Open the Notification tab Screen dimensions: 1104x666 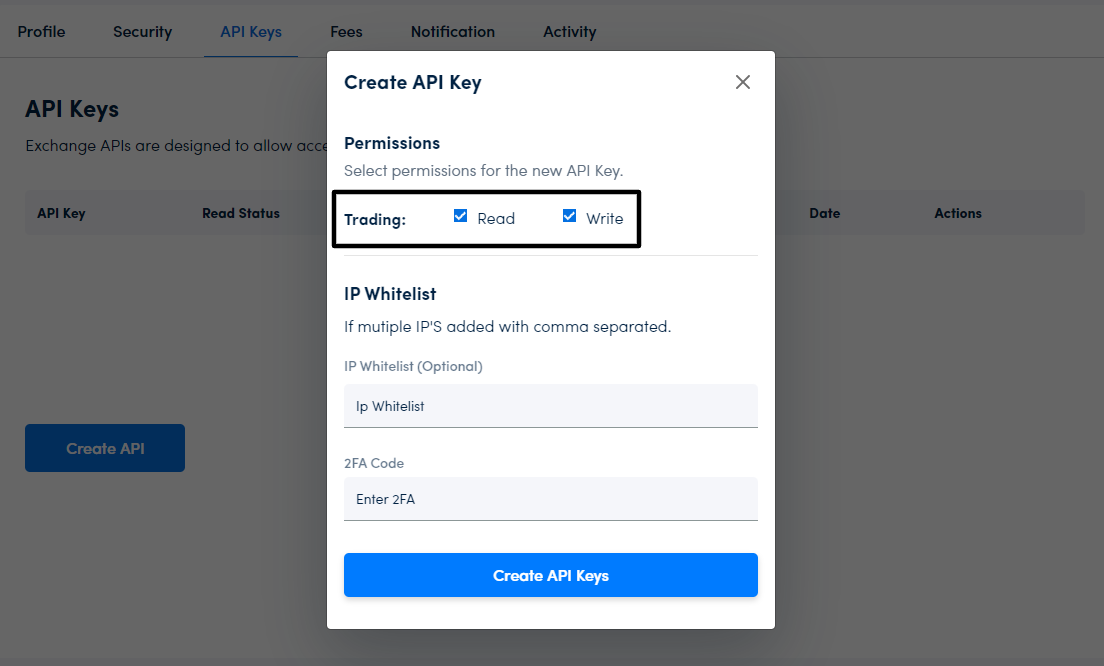click(x=452, y=32)
